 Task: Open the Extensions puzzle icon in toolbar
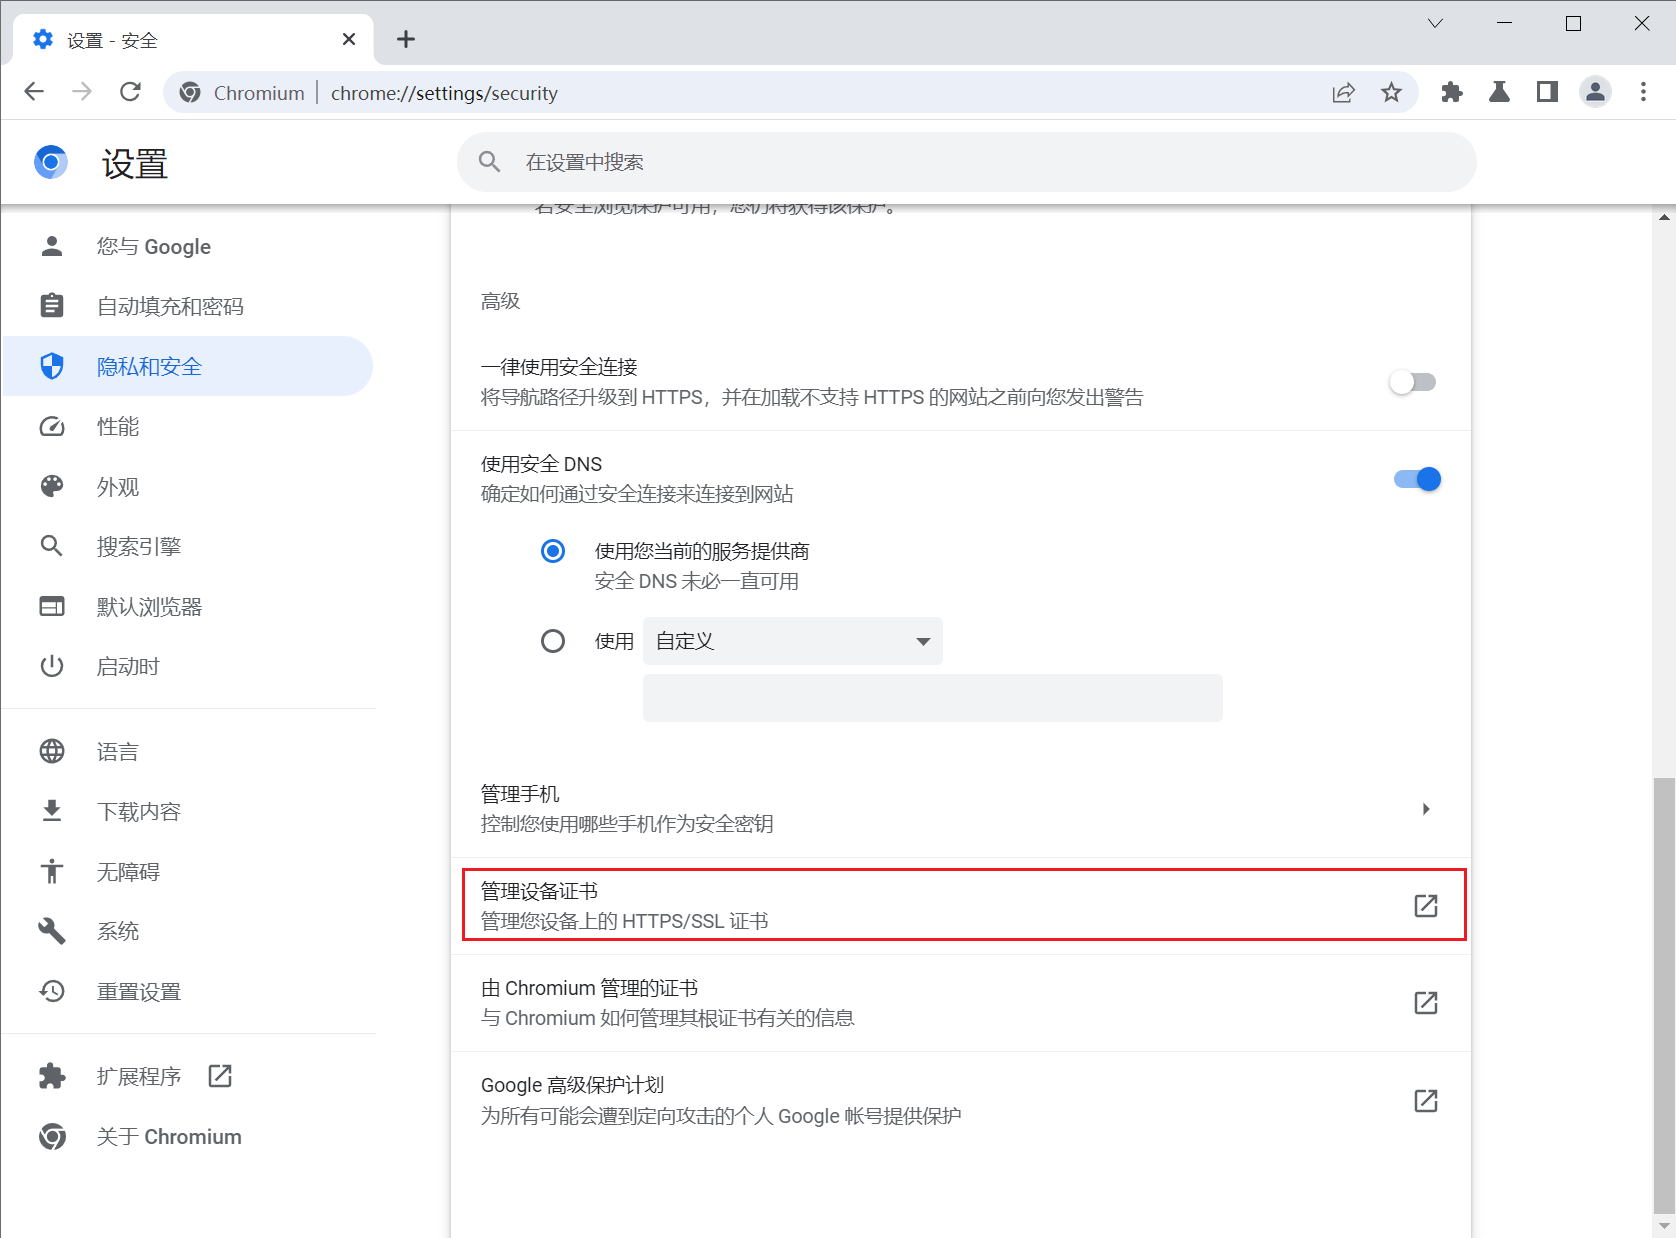point(1451,93)
